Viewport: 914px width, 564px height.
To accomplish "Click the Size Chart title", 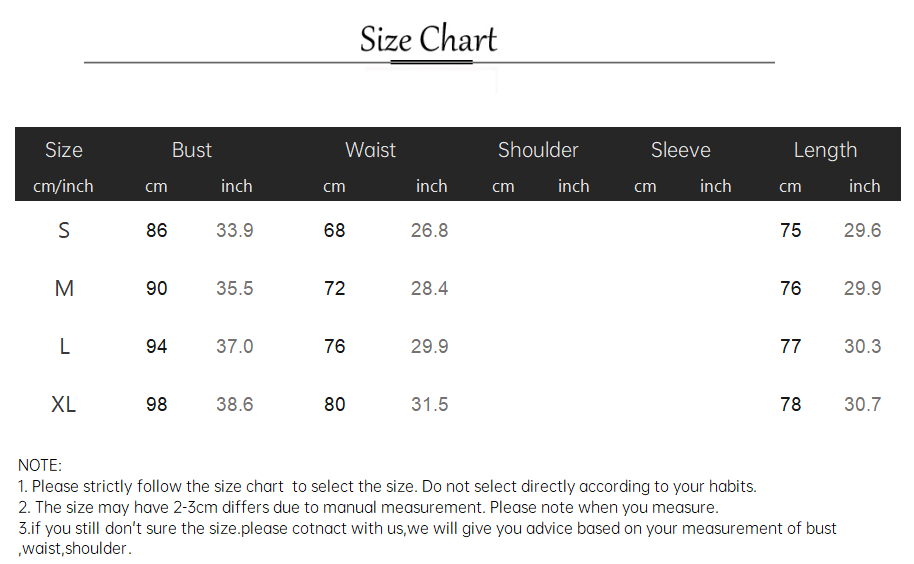I will 428,40.
